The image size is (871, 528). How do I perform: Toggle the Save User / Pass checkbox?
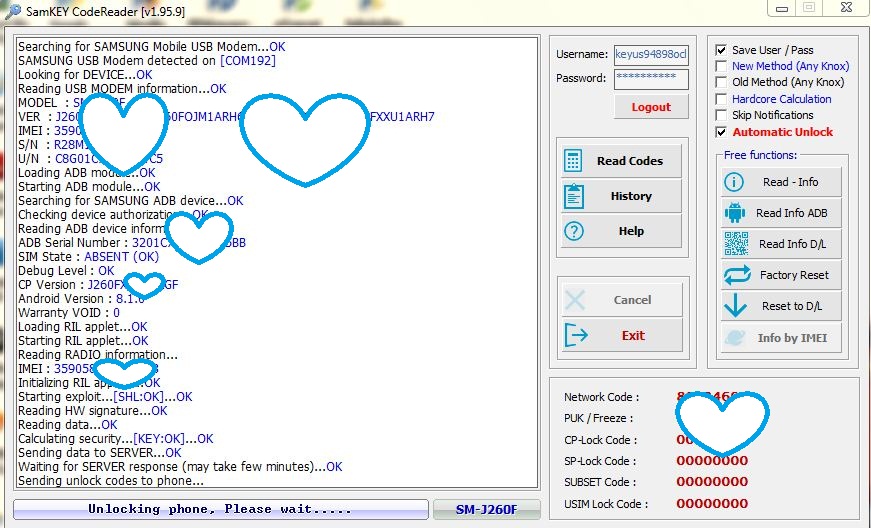(721, 50)
